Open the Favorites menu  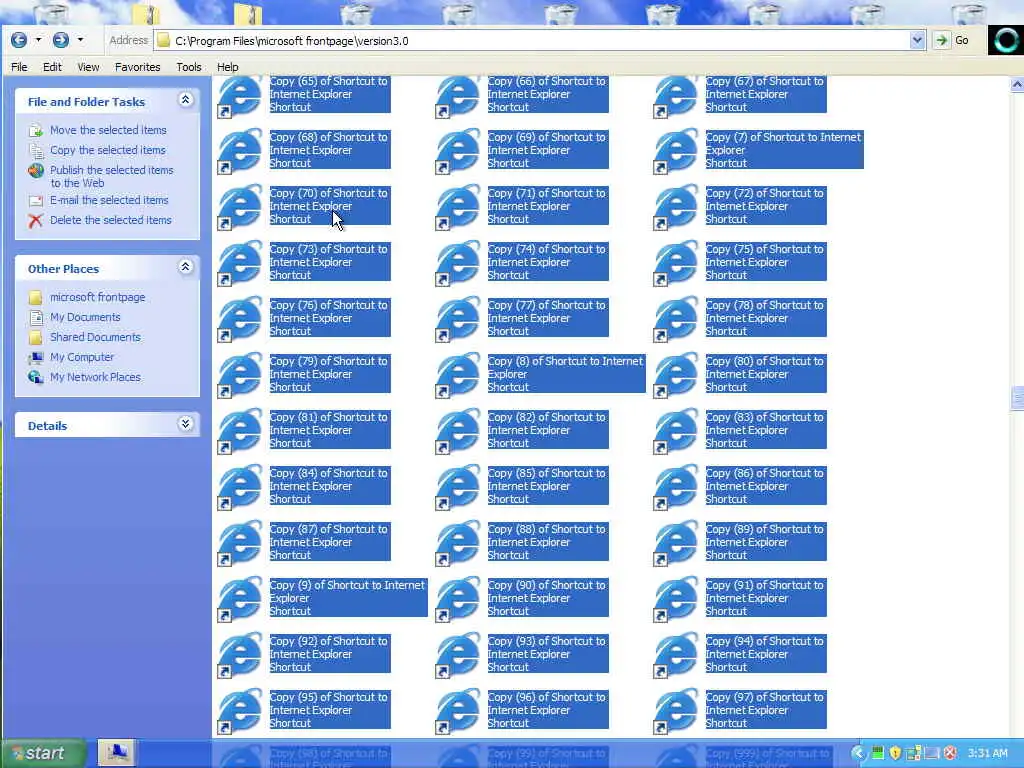click(x=137, y=67)
